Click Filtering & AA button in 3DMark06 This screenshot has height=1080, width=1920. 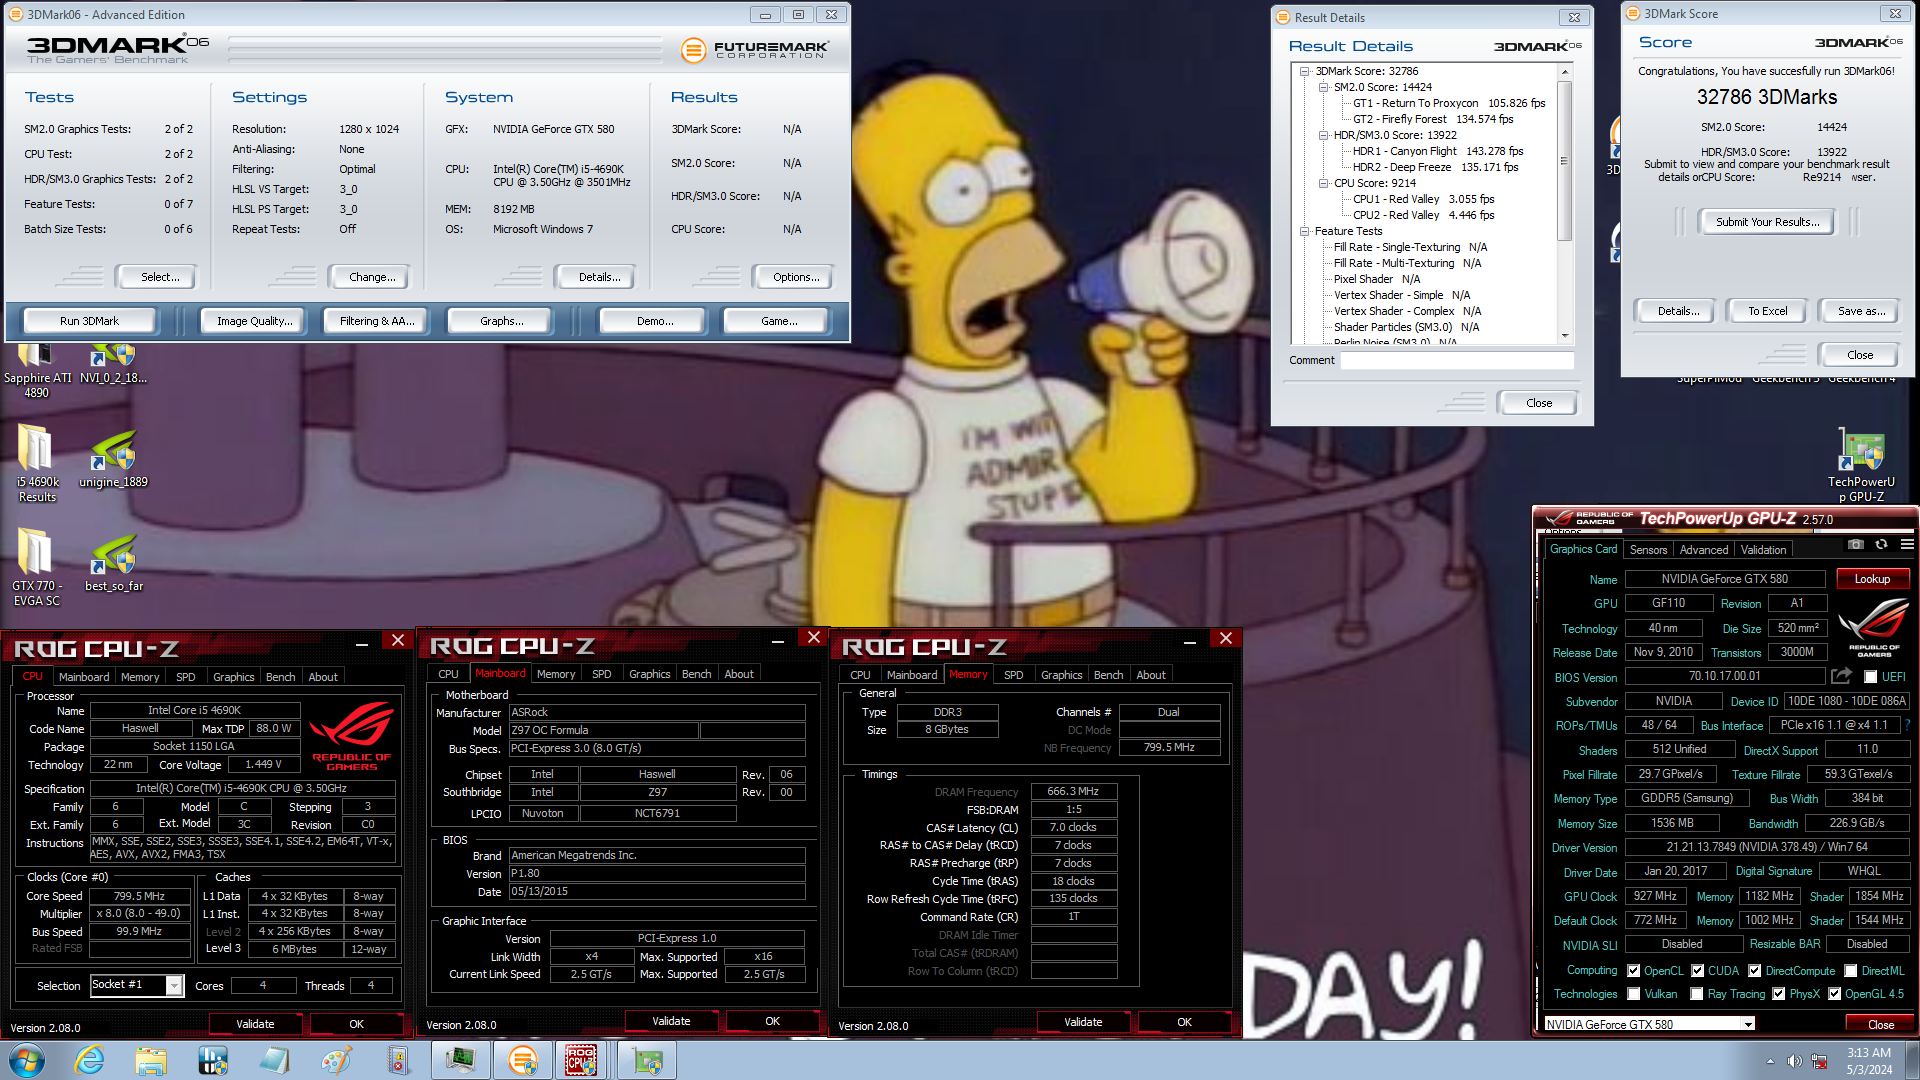click(x=377, y=321)
